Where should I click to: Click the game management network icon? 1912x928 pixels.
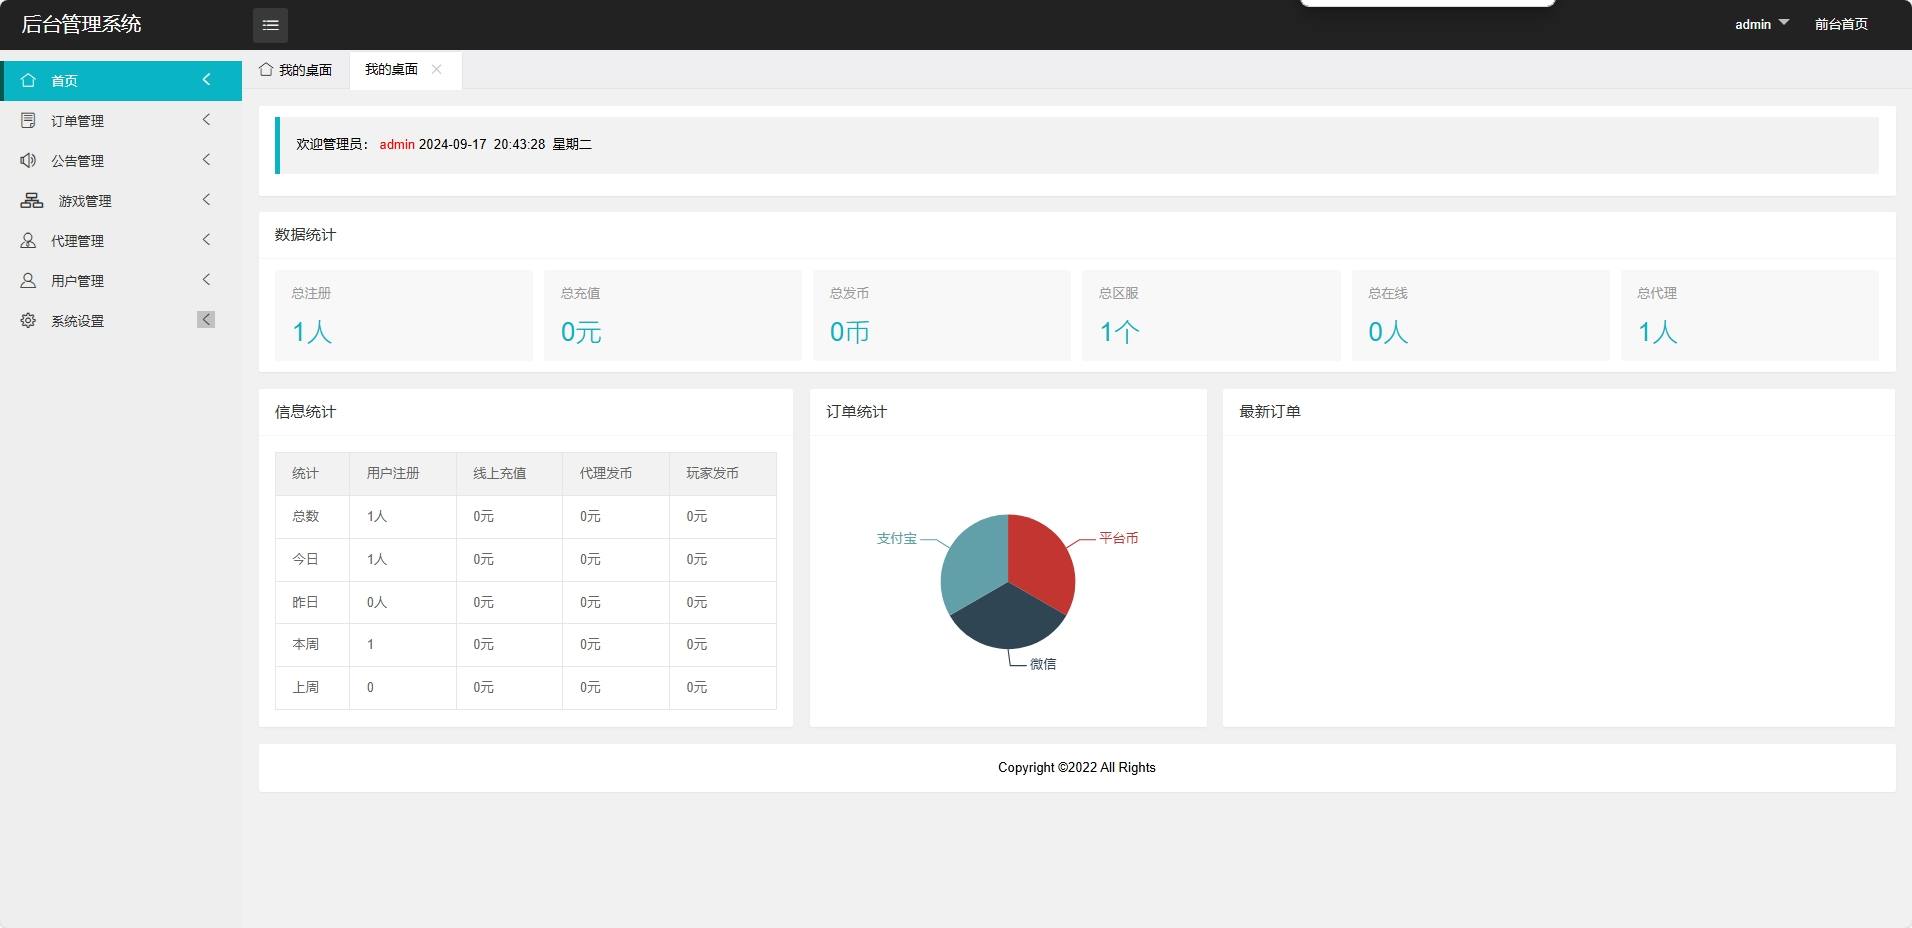[x=32, y=200]
